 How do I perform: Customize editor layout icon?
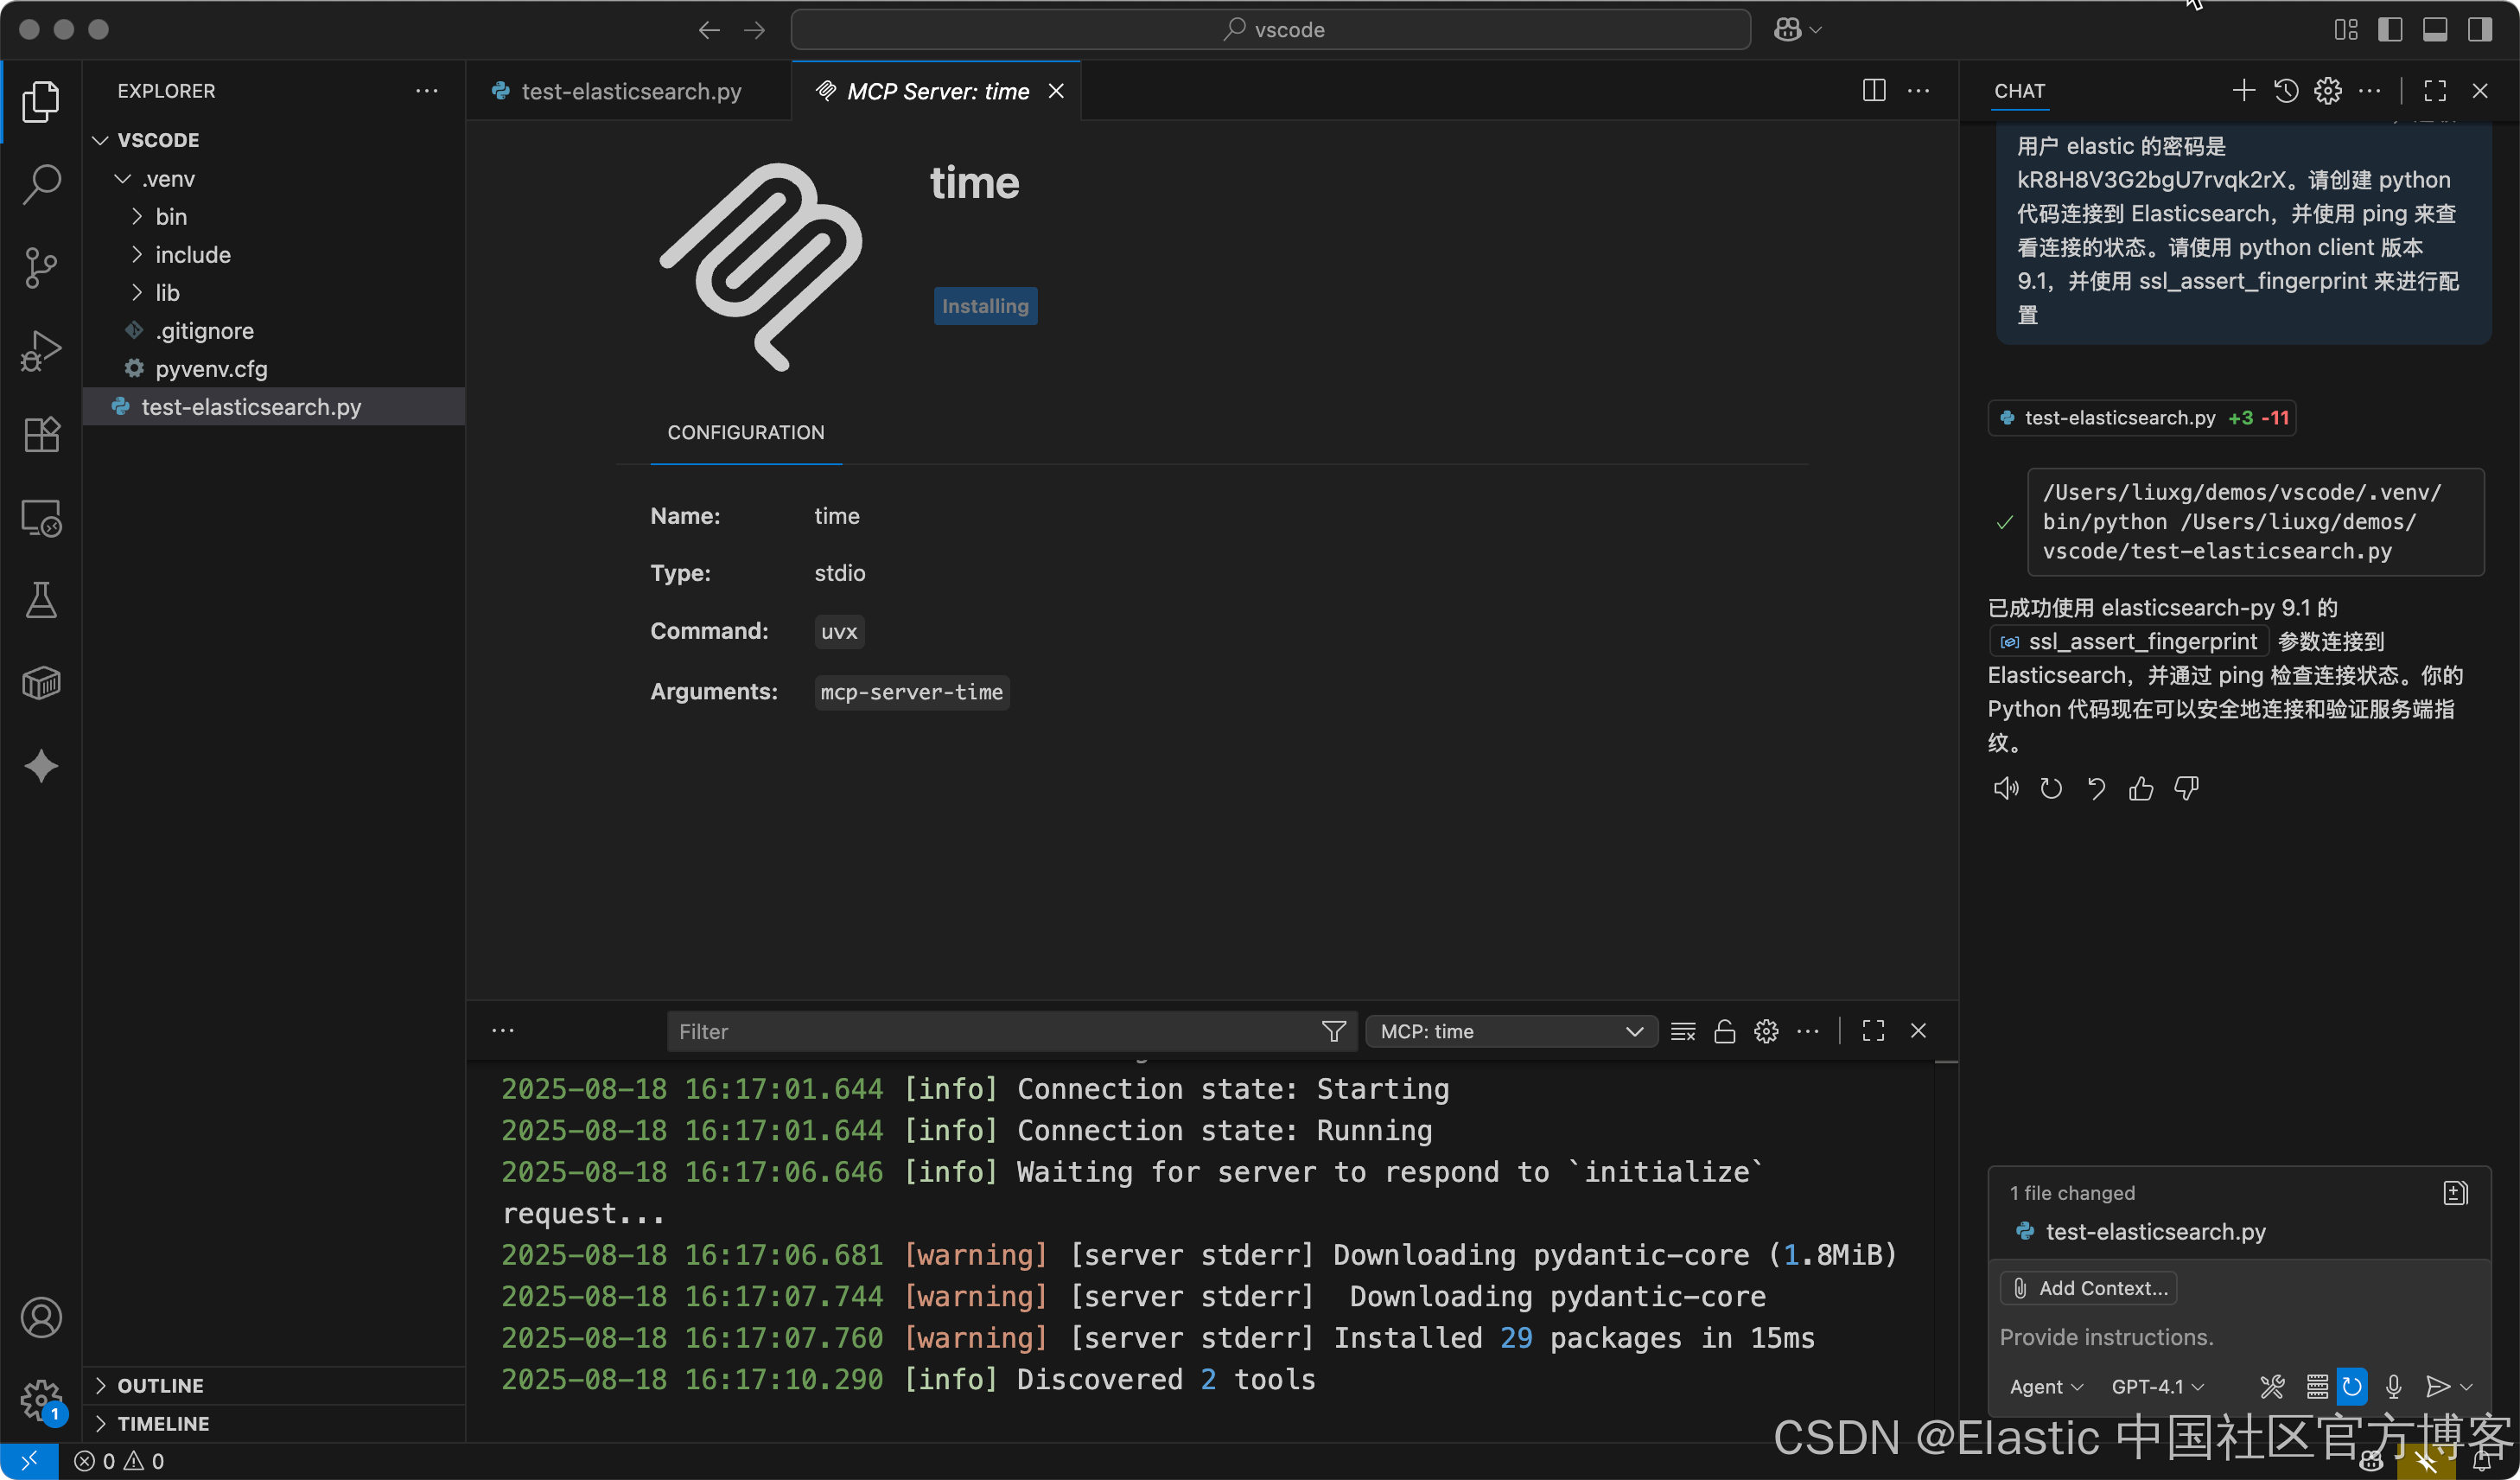pyautogui.click(x=2346, y=29)
